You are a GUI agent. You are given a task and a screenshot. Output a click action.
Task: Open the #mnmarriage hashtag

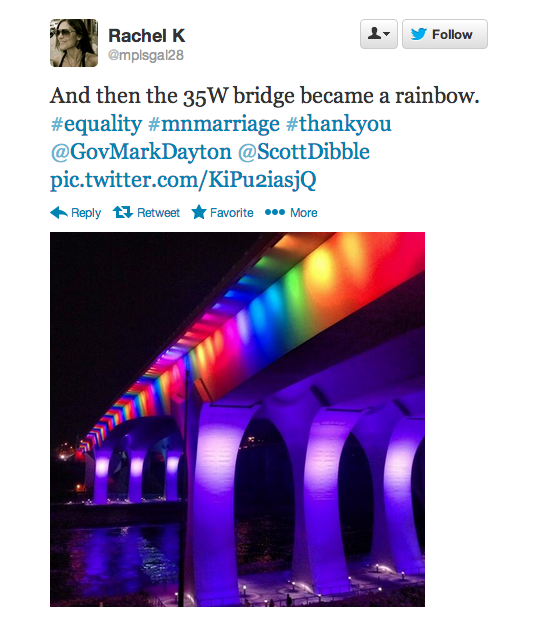214,124
